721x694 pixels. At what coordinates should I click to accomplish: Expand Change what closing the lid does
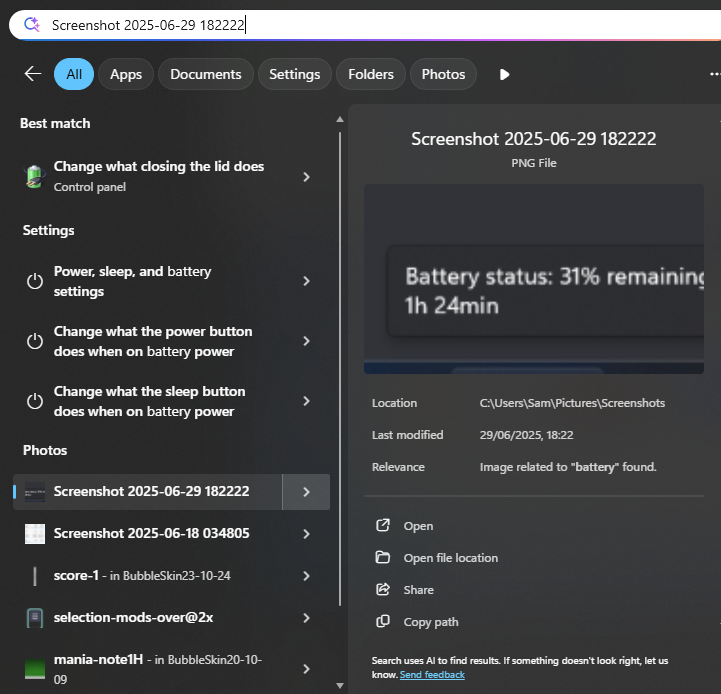click(306, 177)
